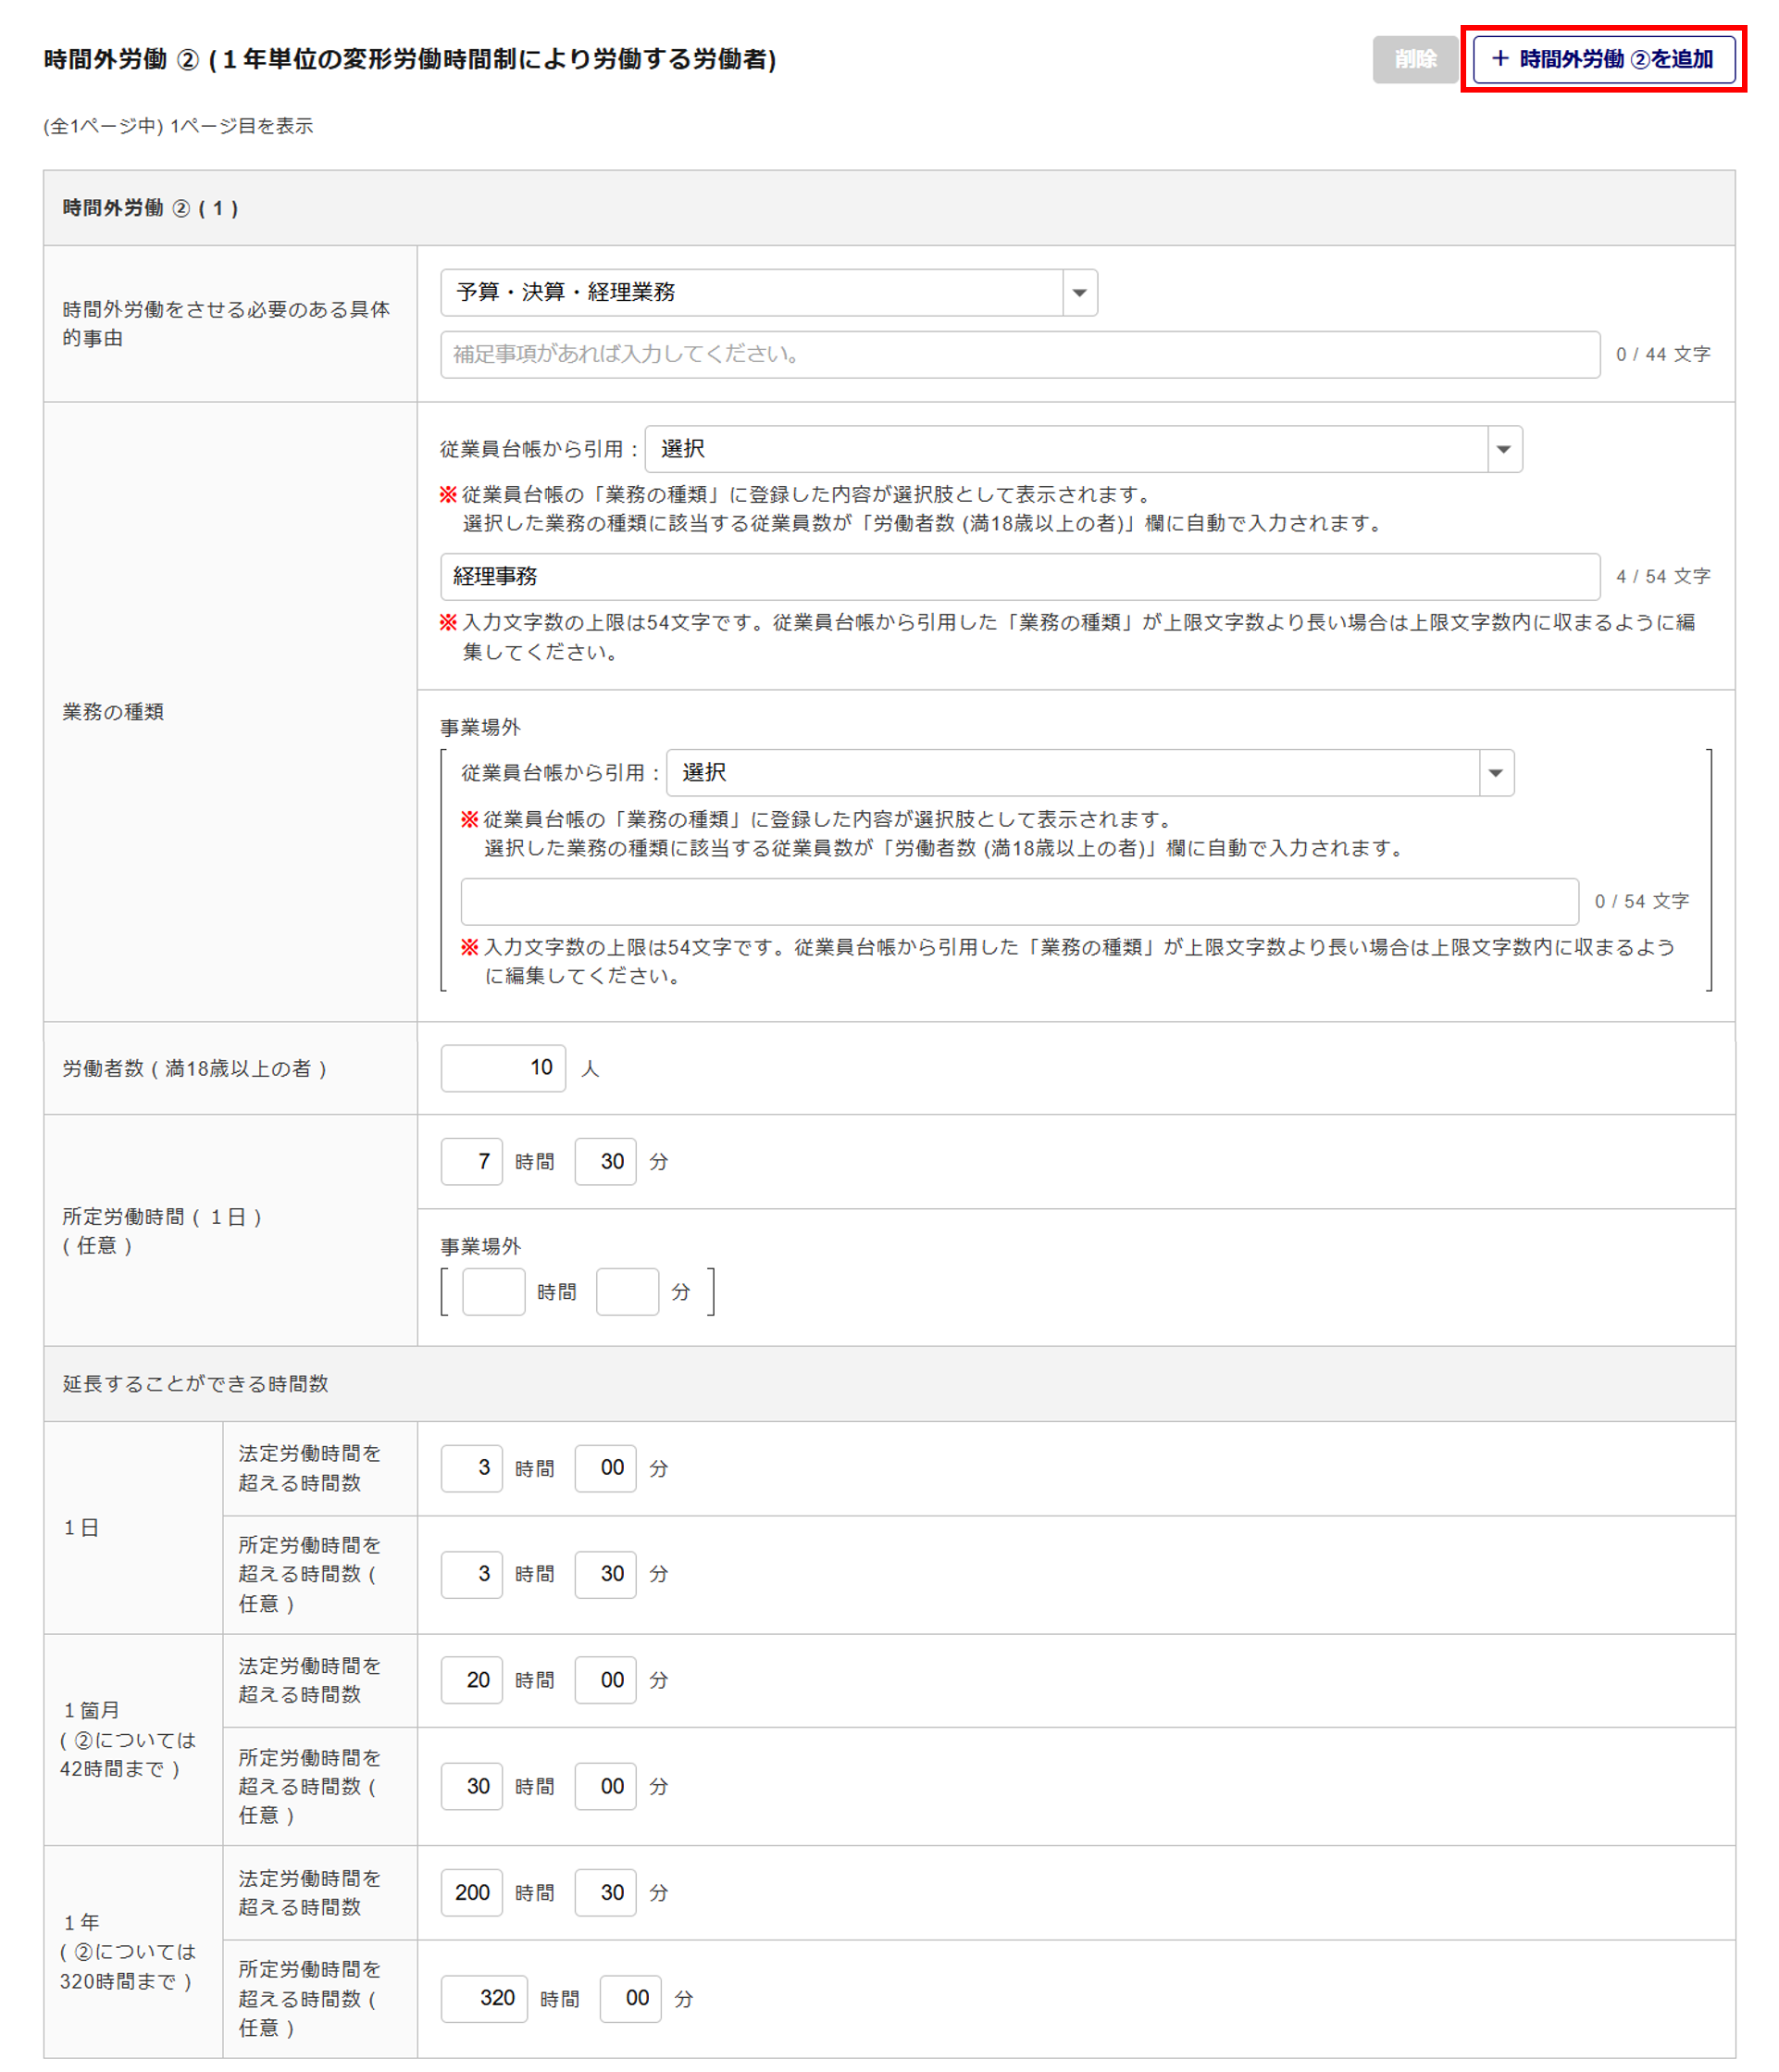Viewport: 1779px width, 2072px height.
Task: Click the 補足事項 supplementary text field
Action: click(x=1019, y=354)
